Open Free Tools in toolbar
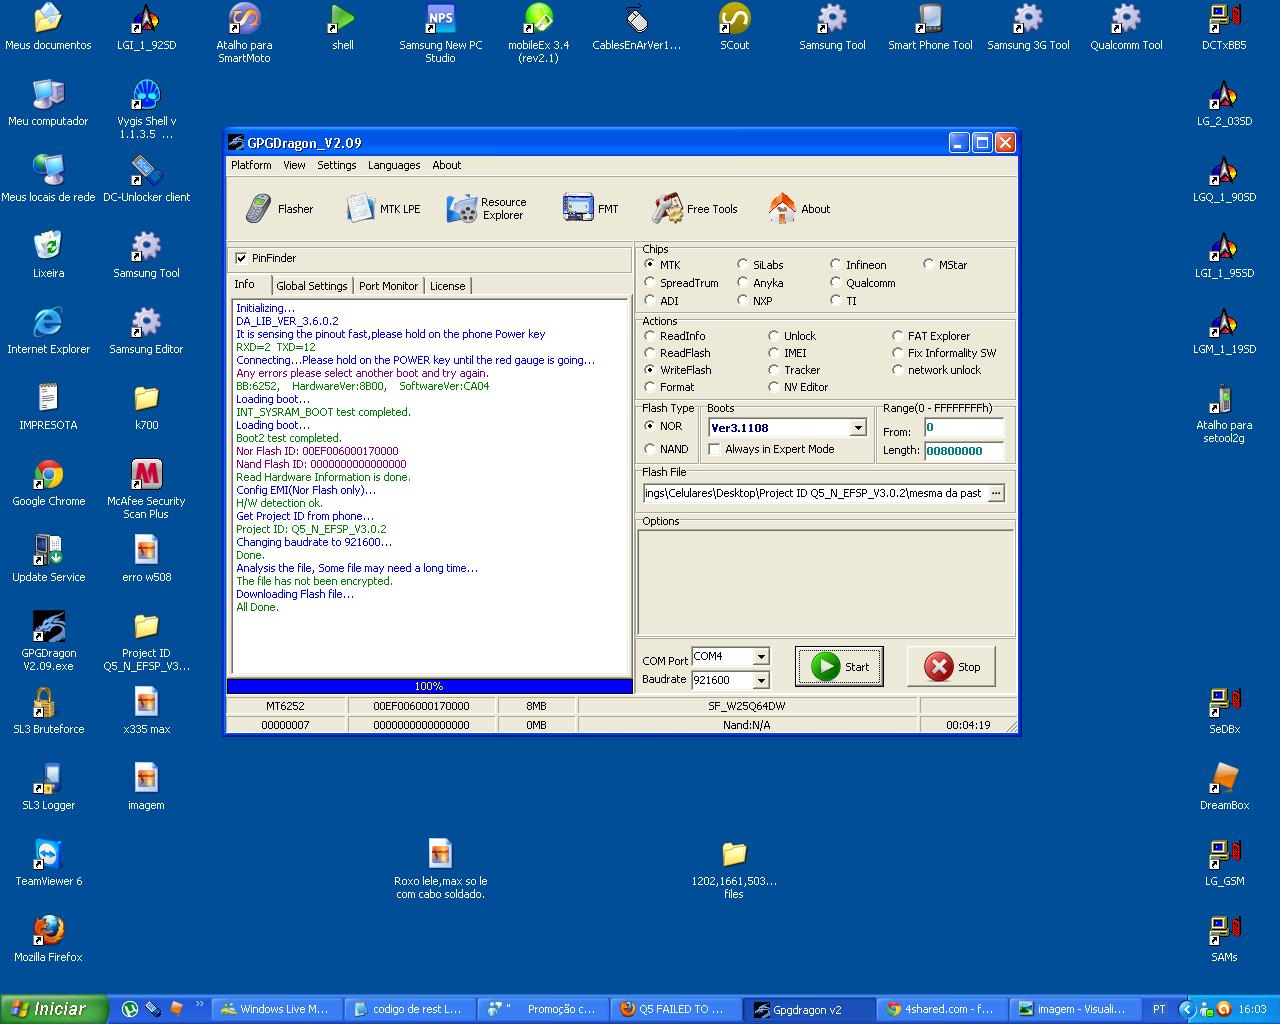The image size is (1280, 1024). 695,208
